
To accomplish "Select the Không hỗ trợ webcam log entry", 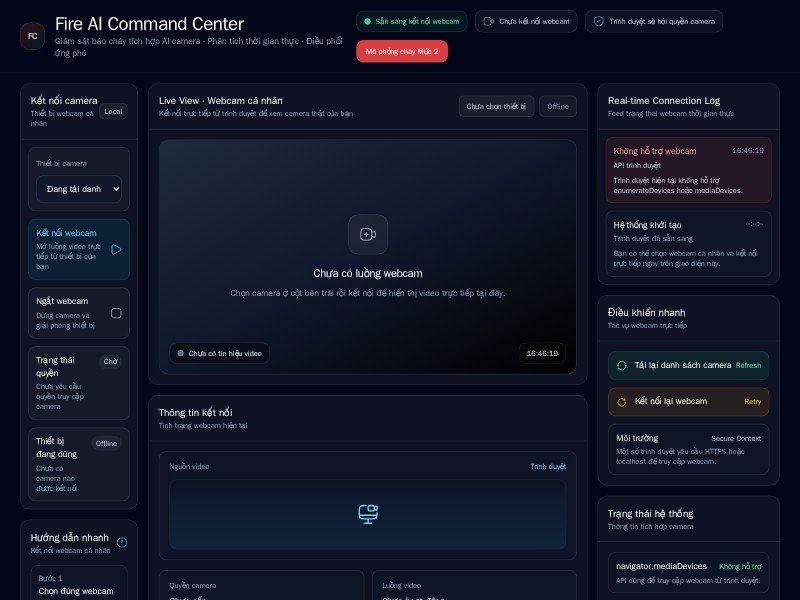I will pos(688,169).
